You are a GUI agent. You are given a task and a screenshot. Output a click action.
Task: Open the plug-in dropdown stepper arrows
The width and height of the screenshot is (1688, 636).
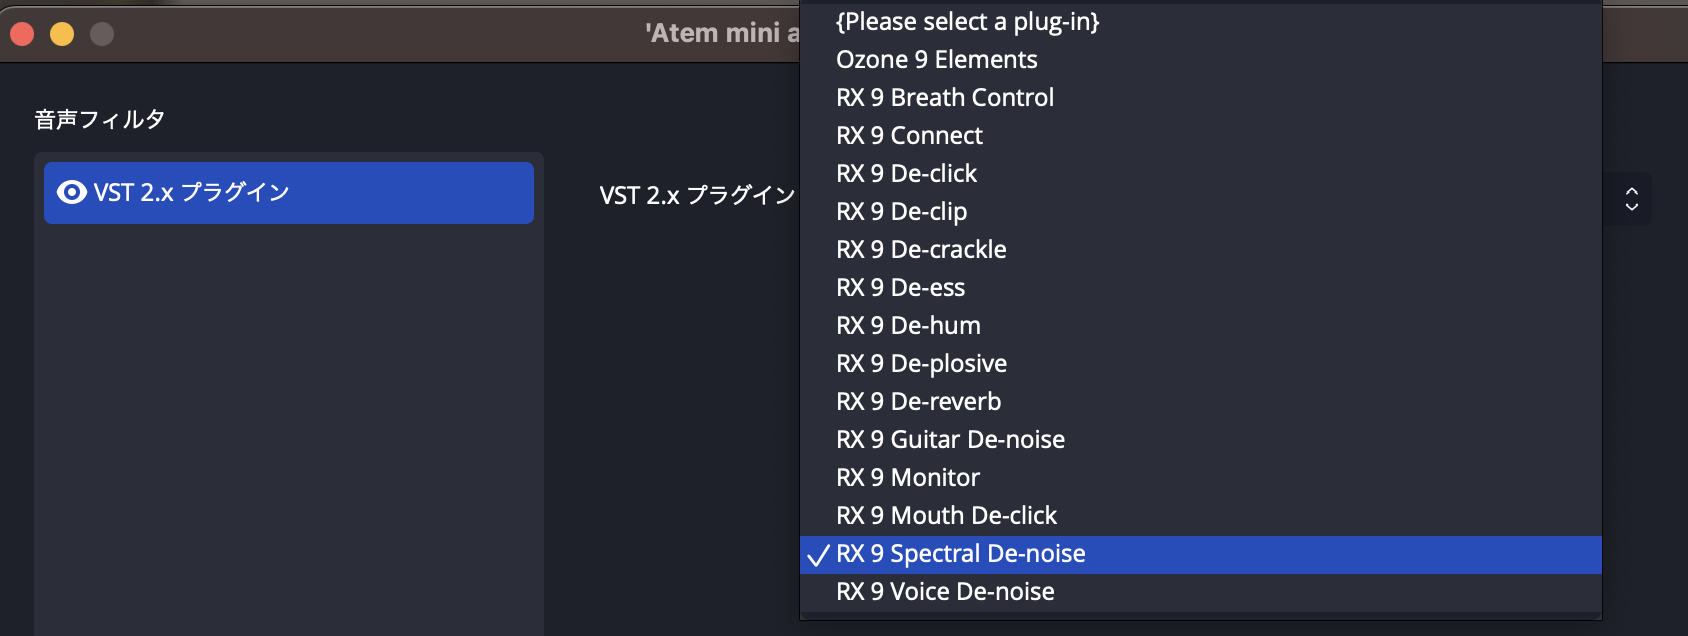click(x=1631, y=198)
